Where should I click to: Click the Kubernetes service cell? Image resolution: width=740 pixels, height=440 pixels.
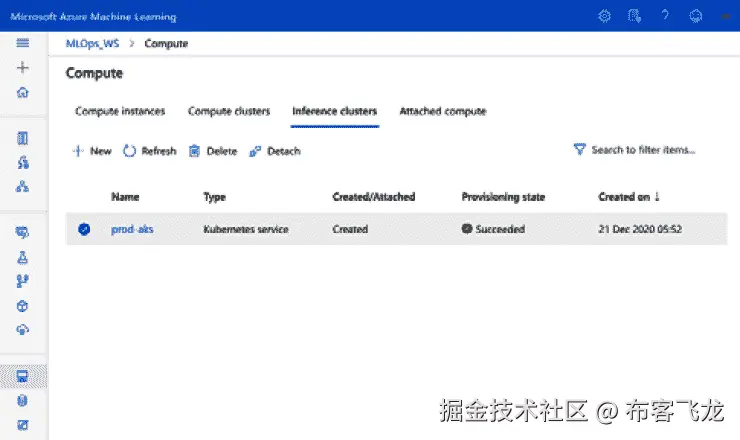pyautogui.click(x=246, y=229)
